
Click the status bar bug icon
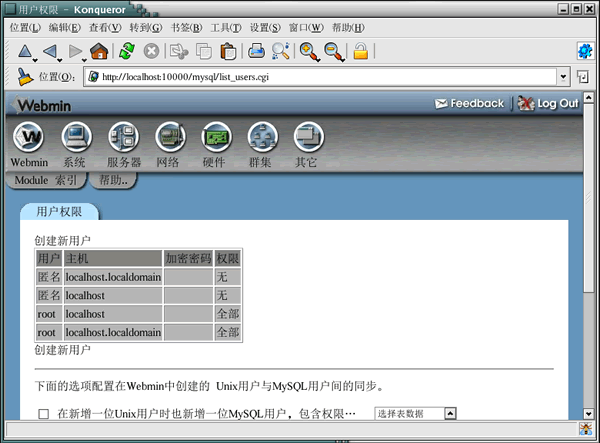pyautogui.click(x=585, y=429)
